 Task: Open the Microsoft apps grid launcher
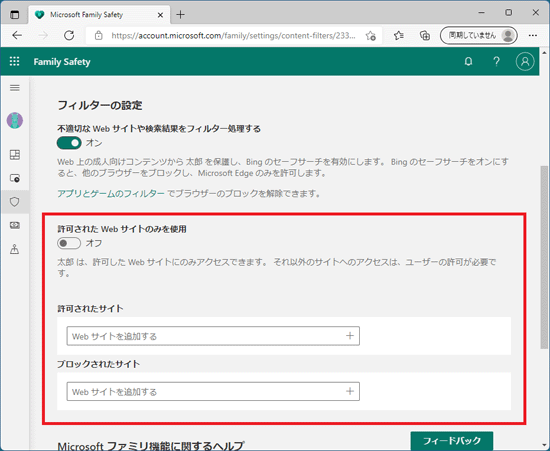[14, 61]
